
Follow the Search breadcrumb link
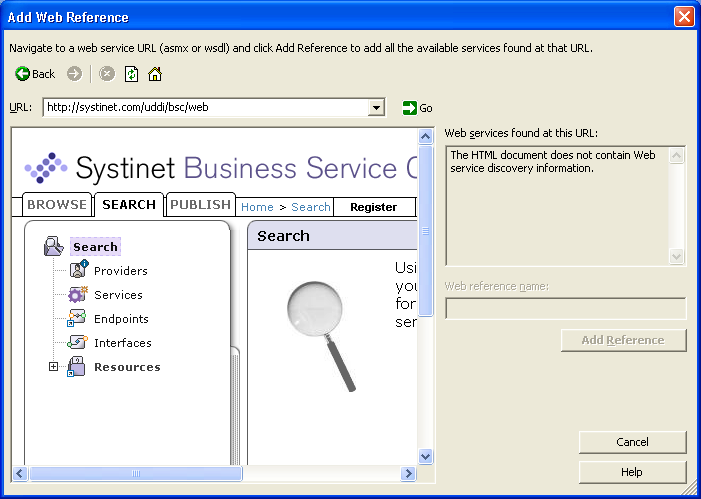pyautogui.click(x=311, y=207)
